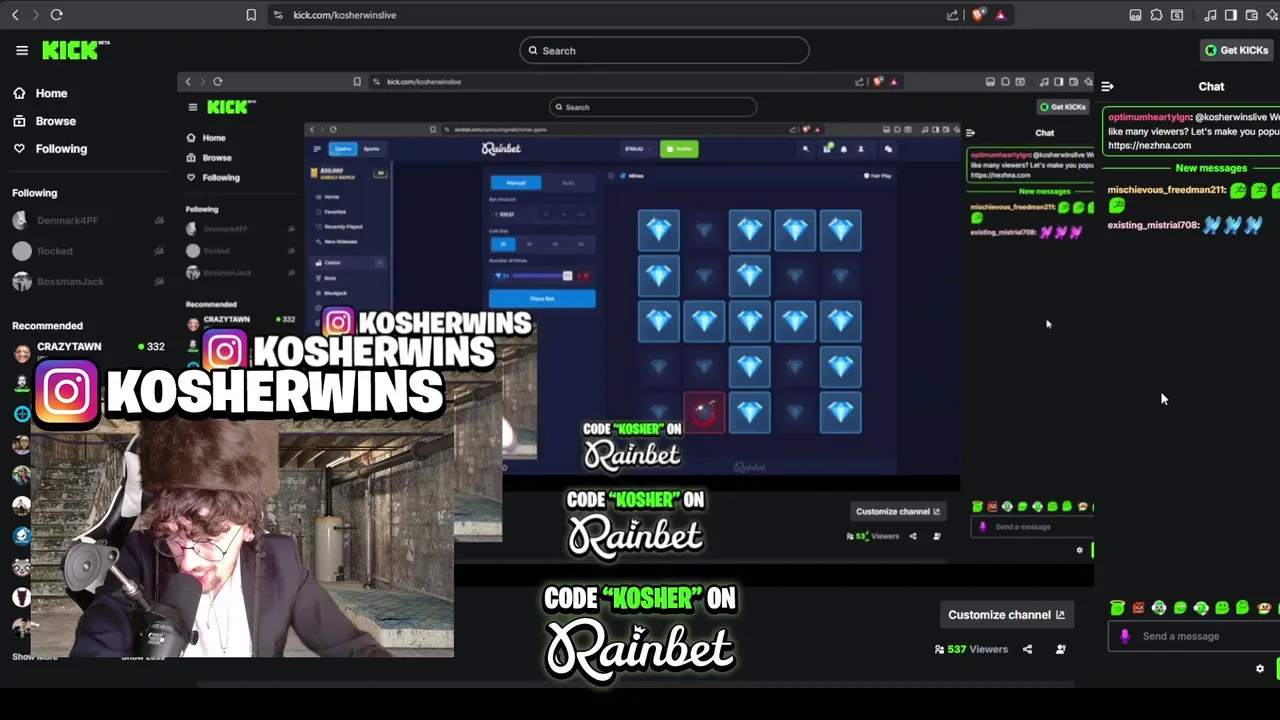Viewport: 1280px width, 720px height.
Task: Click the outer Customize channel button
Action: coord(1006,615)
